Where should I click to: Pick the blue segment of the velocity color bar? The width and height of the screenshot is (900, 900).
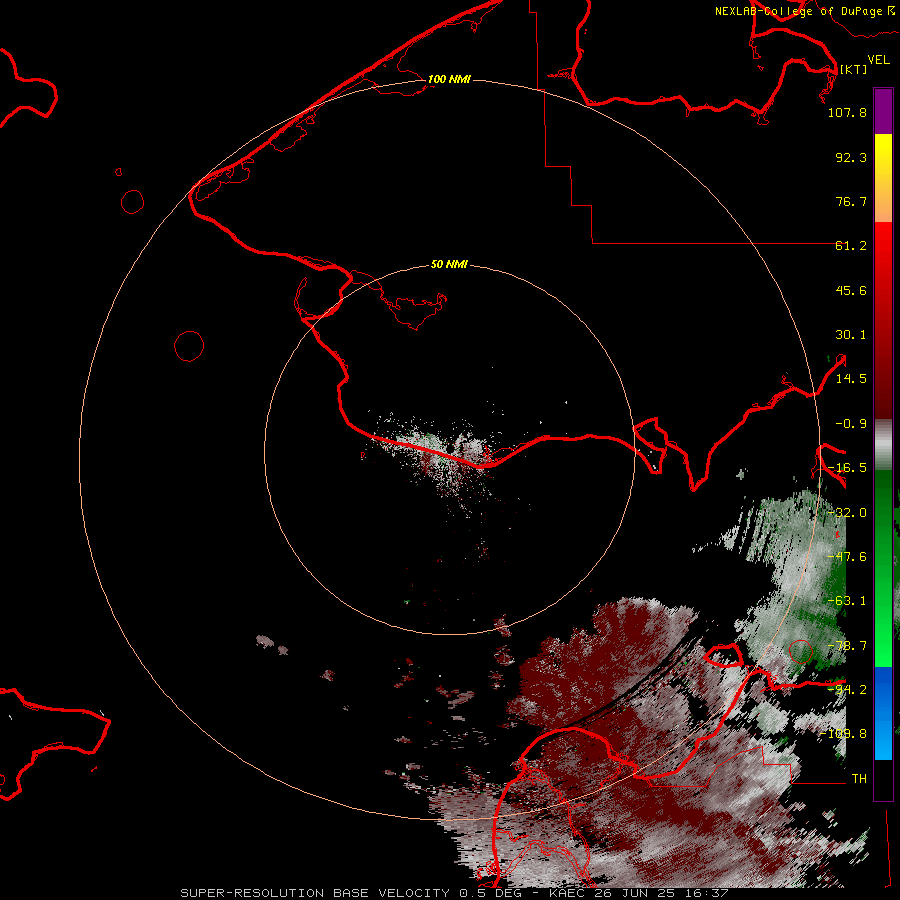(x=883, y=713)
